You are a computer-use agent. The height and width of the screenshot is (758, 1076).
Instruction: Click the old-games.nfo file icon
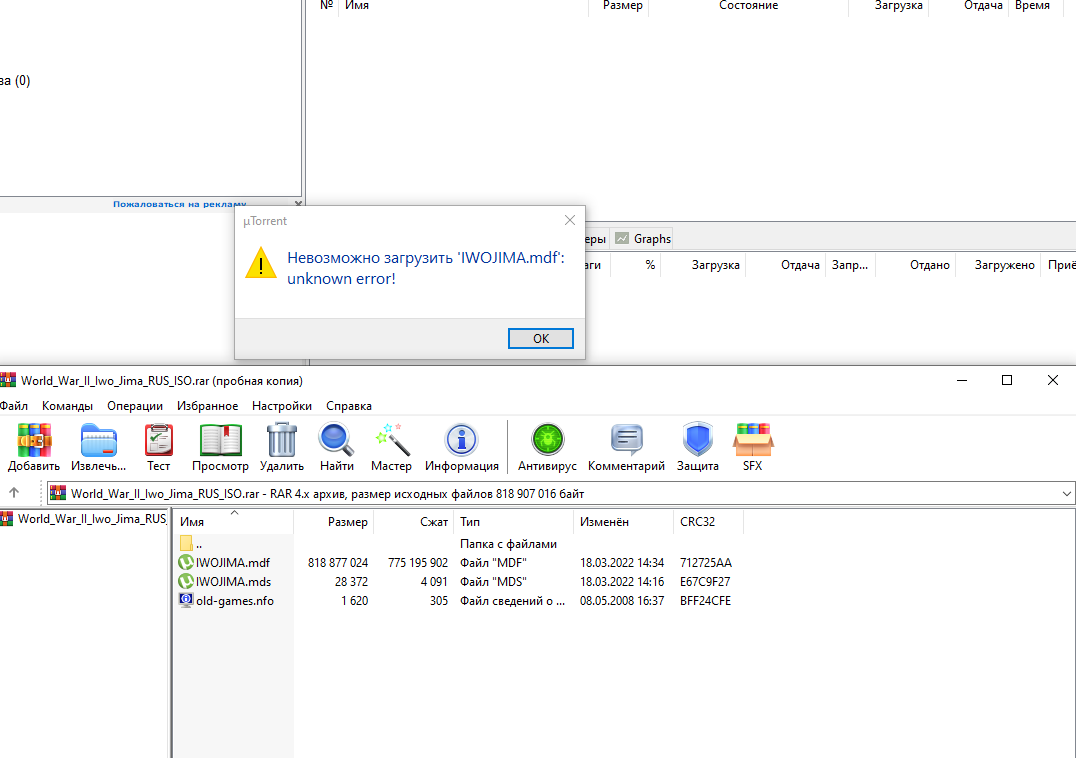(x=186, y=600)
